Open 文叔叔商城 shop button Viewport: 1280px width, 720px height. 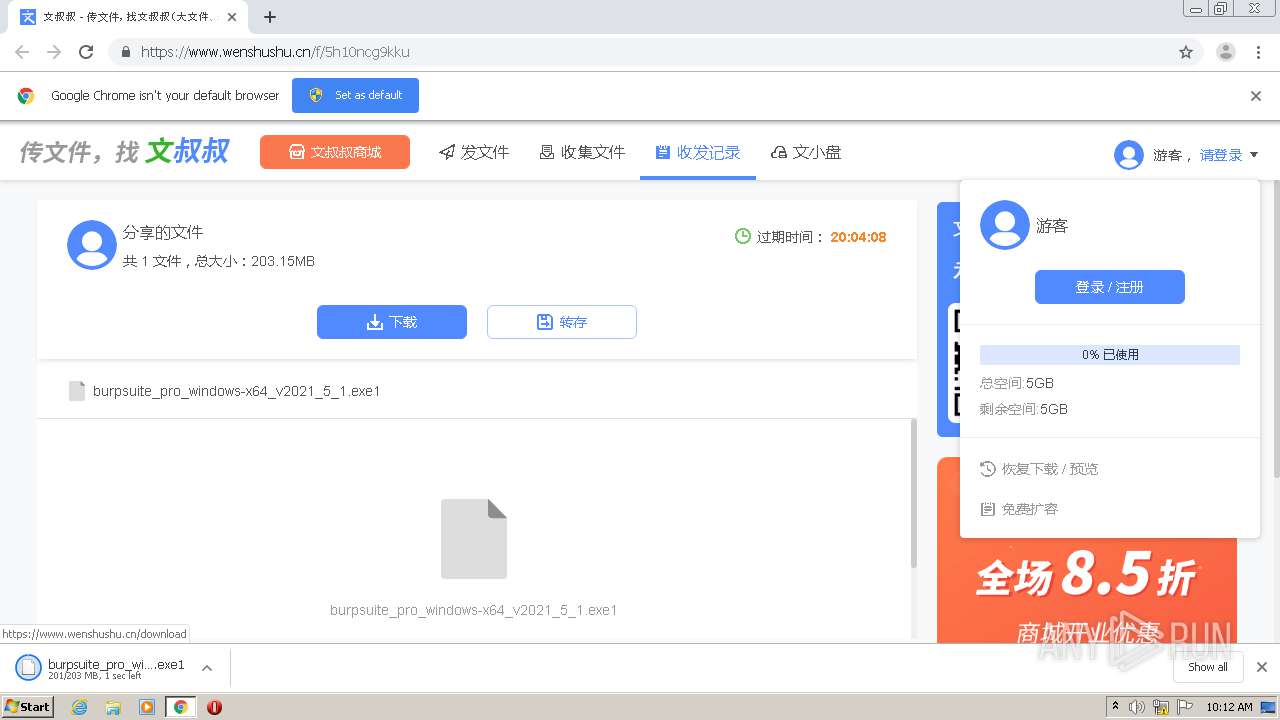point(335,152)
